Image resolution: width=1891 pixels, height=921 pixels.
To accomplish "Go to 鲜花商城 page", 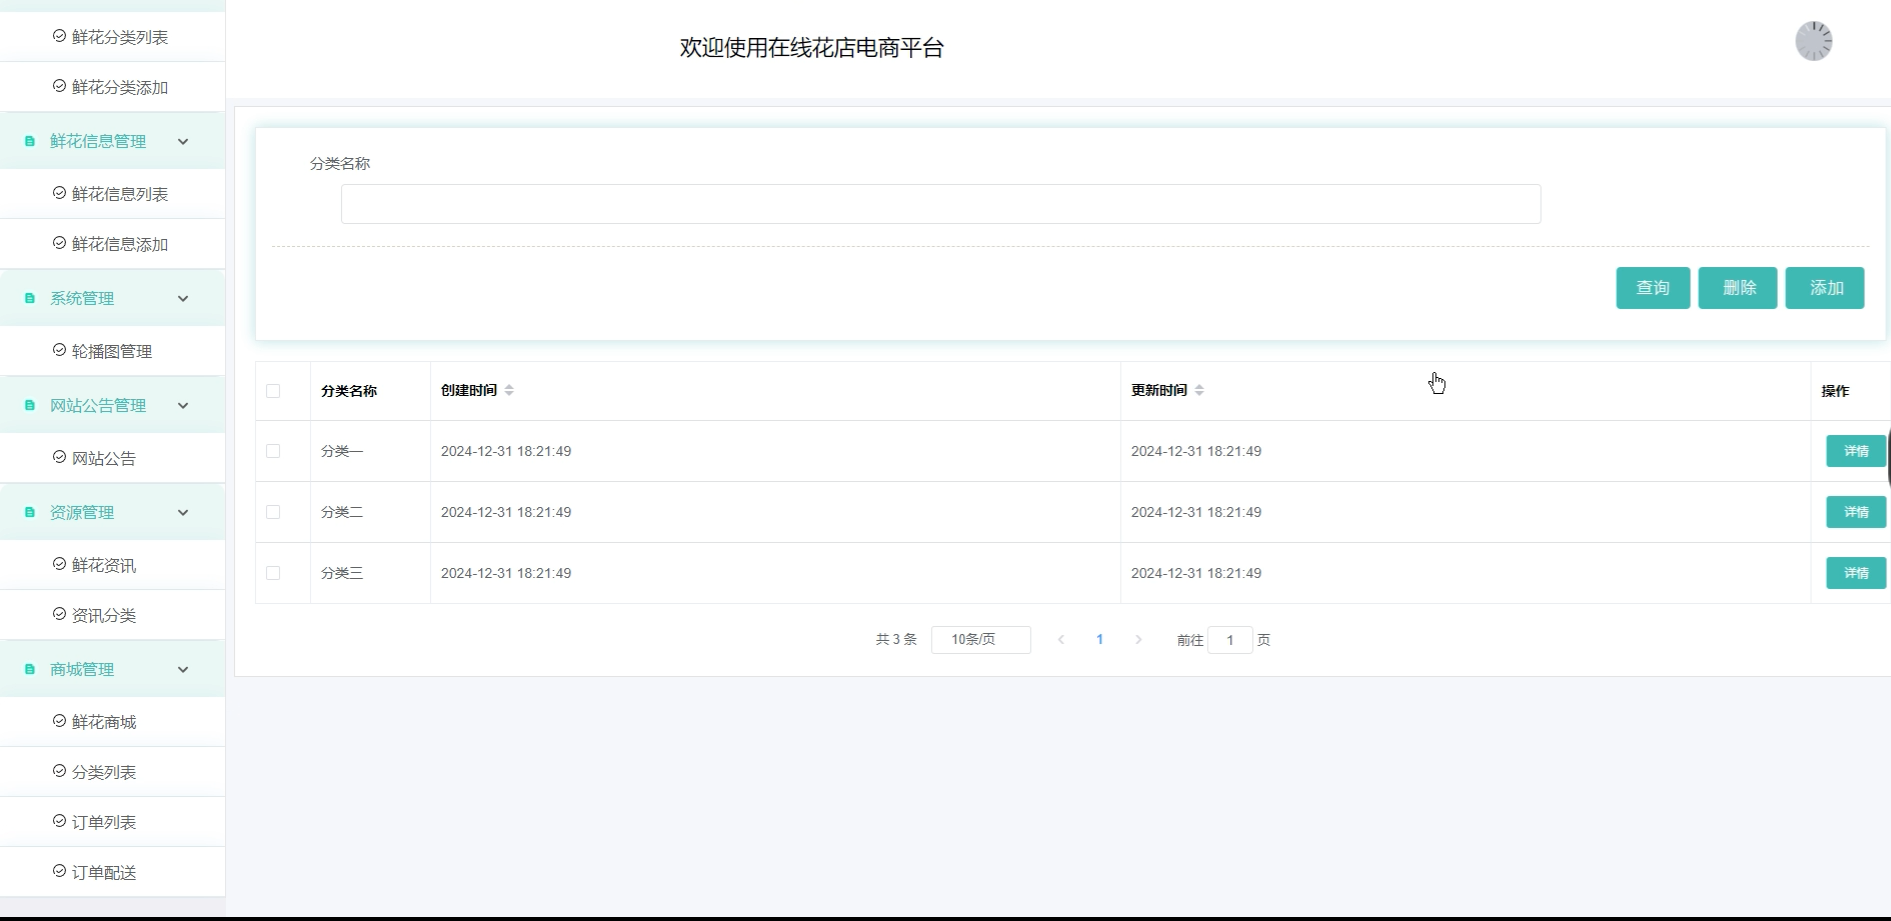I will tap(112, 722).
